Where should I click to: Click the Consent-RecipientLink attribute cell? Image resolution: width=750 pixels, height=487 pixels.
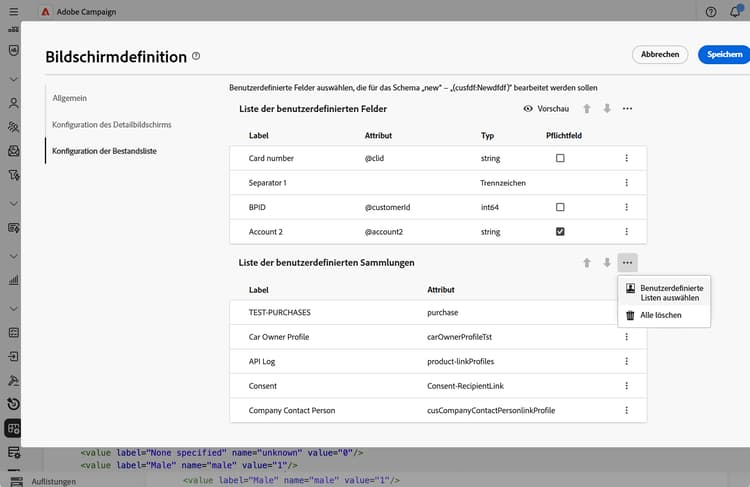point(465,386)
